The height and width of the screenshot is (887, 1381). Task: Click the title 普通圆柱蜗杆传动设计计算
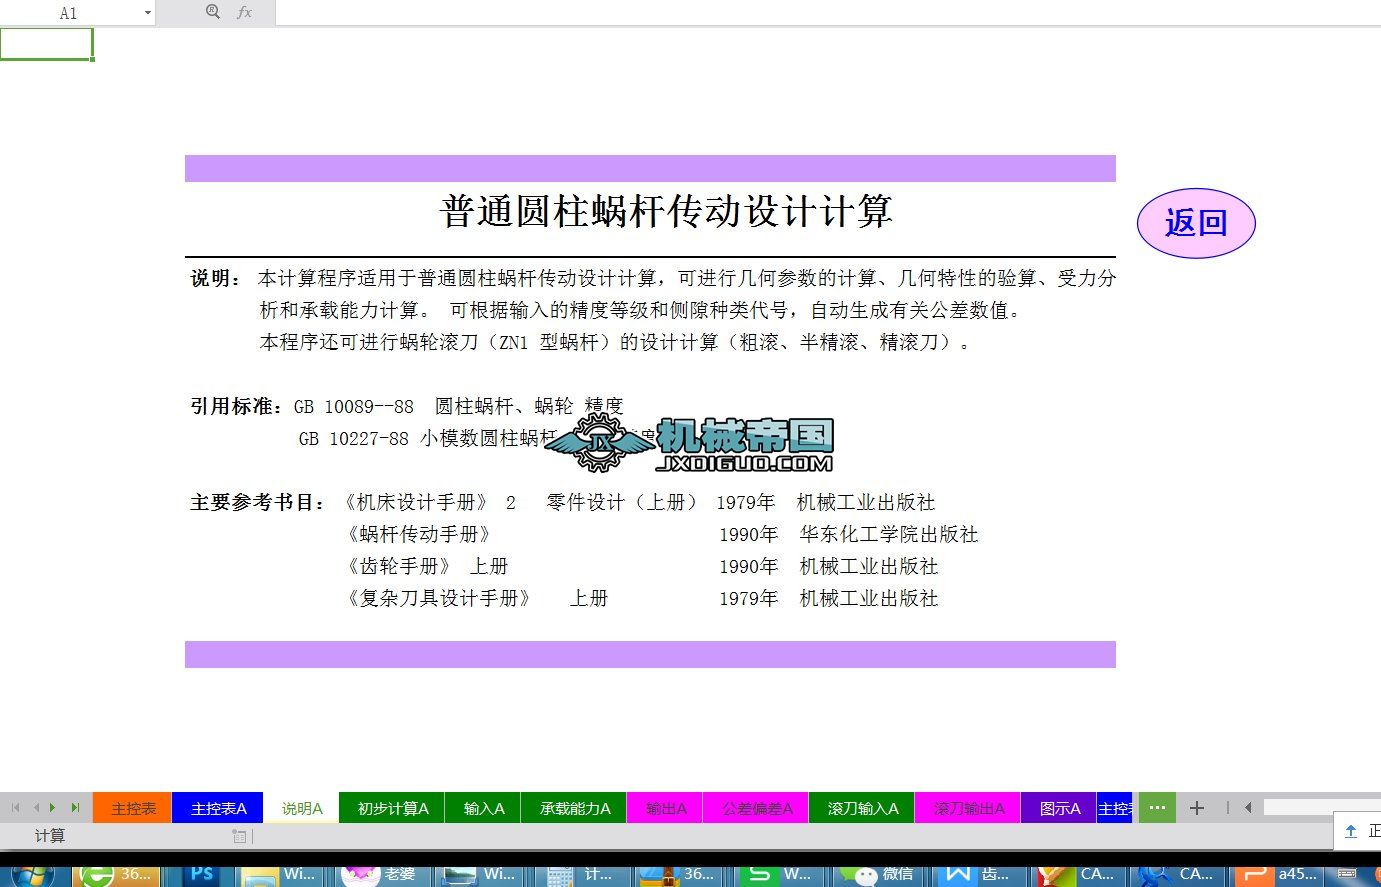[x=666, y=212]
